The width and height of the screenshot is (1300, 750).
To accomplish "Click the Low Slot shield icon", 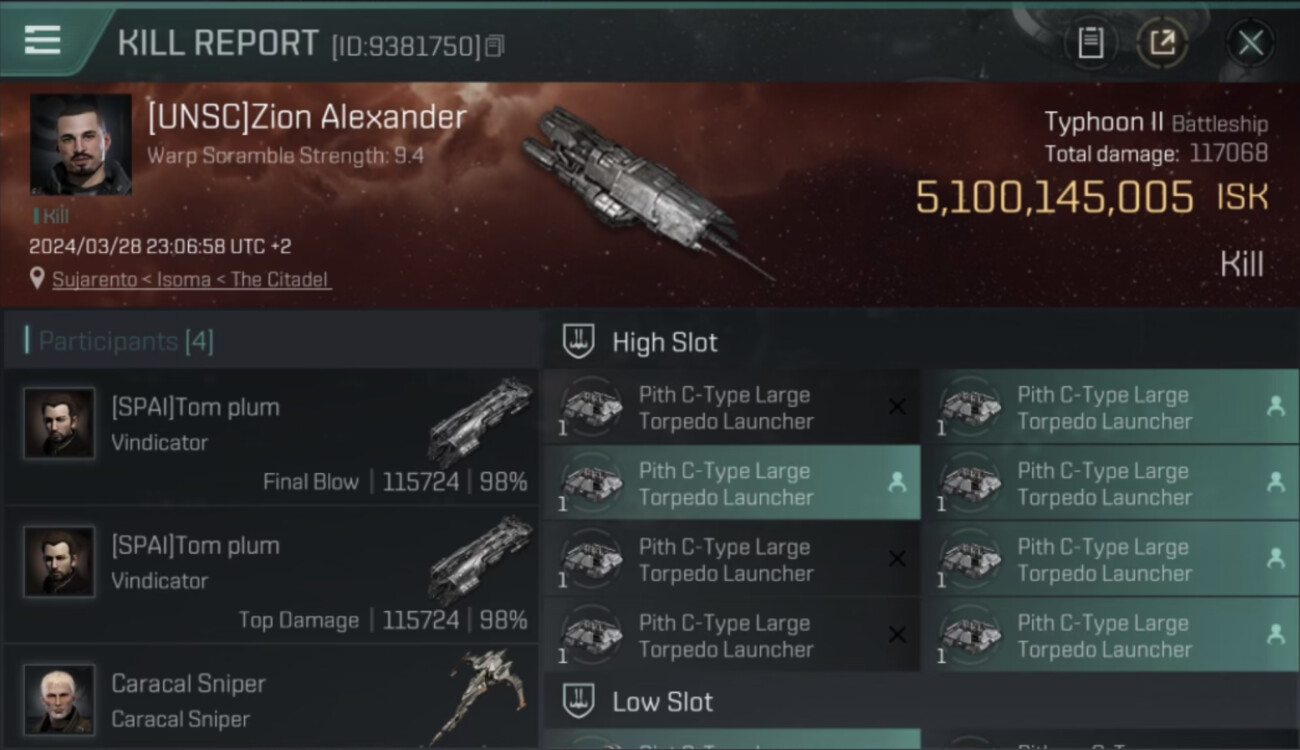I will click(579, 701).
